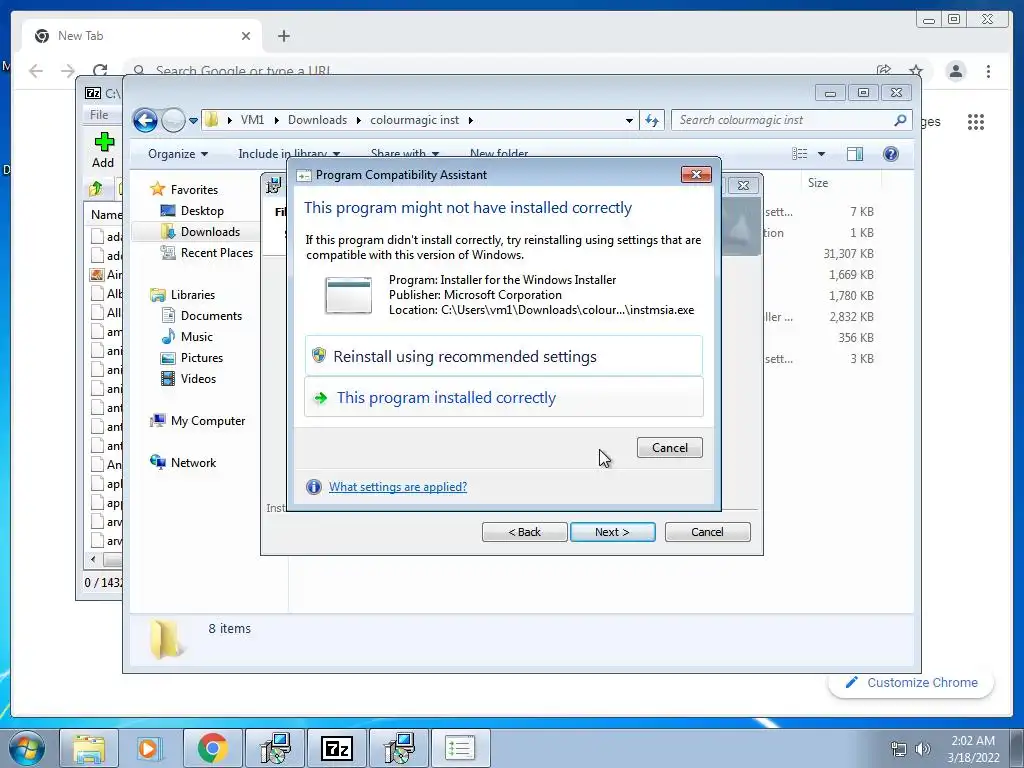
Task: Click the network tray icon
Action: pyautogui.click(x=899, y=748)
